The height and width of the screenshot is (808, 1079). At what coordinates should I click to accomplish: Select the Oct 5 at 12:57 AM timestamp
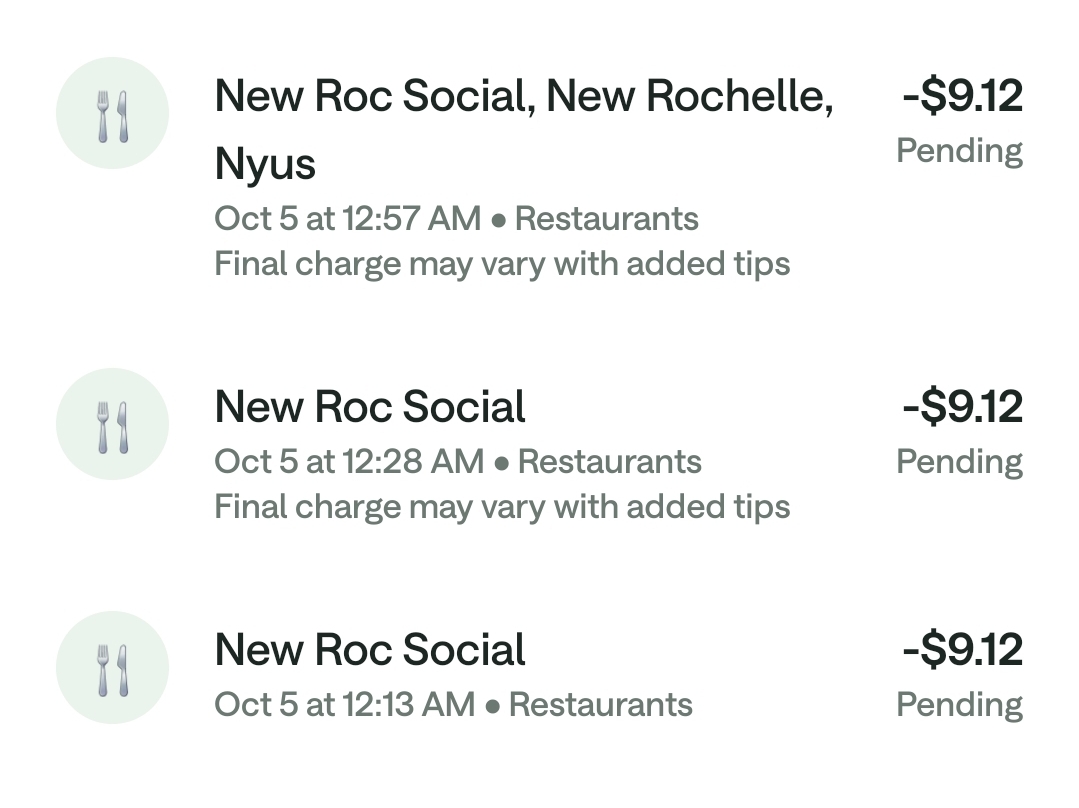(348, 219)
